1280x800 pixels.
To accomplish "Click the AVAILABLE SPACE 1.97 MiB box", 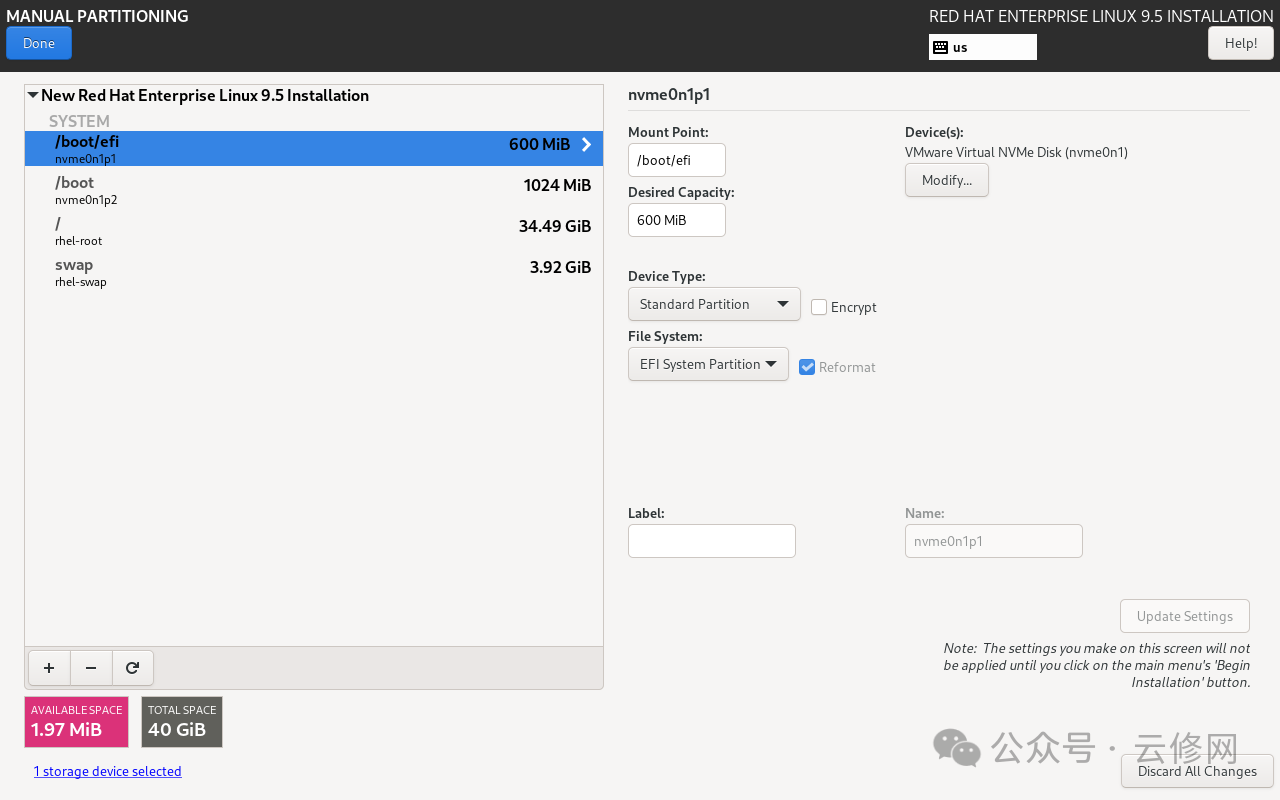I will (77, 722).
